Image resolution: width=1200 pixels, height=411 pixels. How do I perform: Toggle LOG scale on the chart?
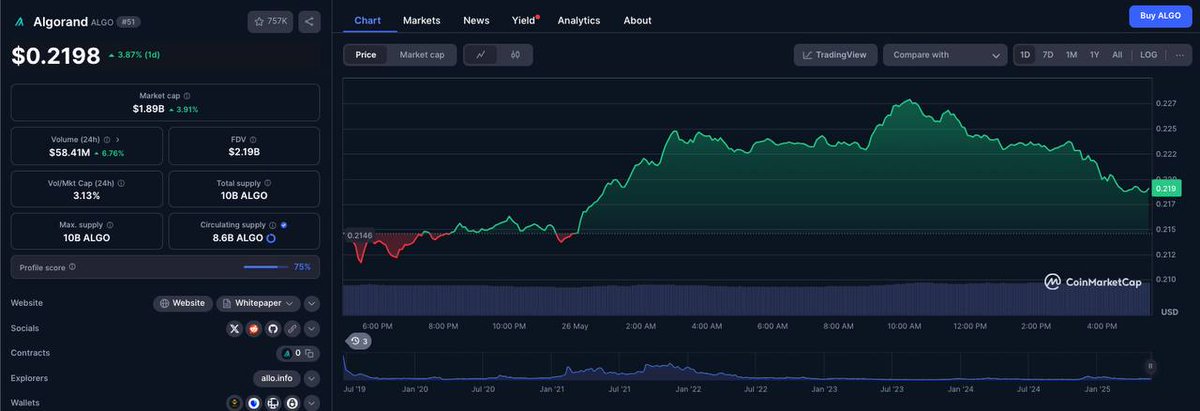pos(1149,55)
